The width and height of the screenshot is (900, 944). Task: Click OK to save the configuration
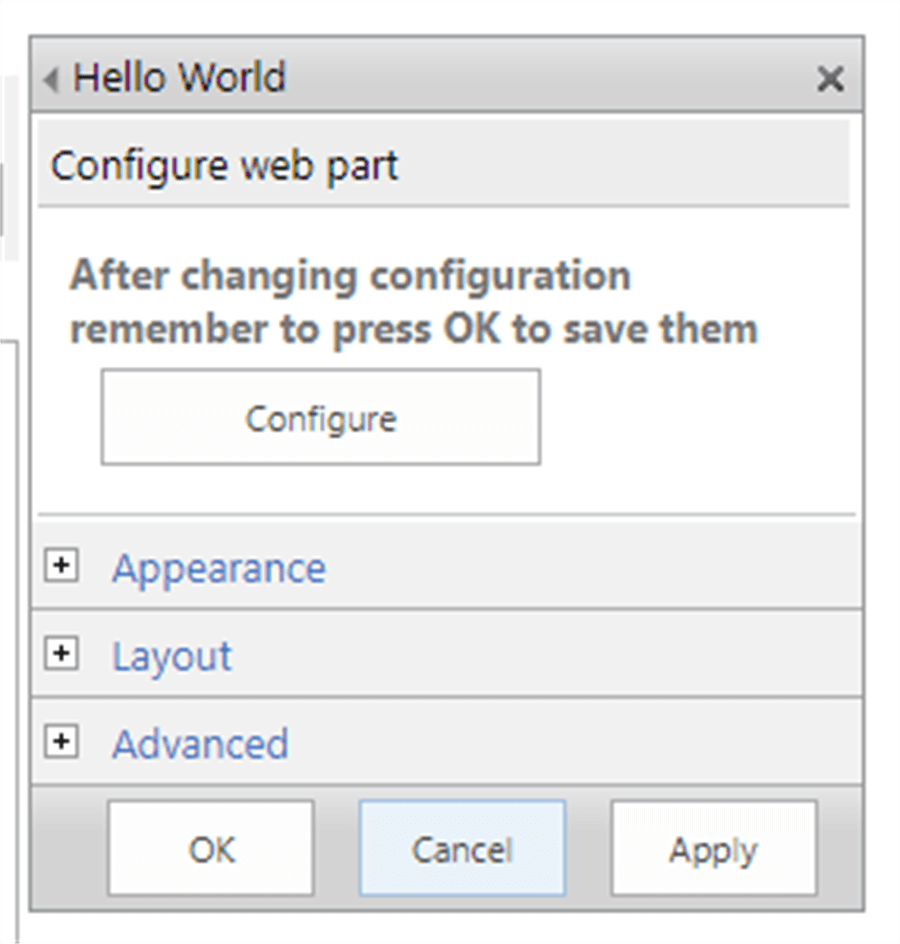[x=210, y=848]
